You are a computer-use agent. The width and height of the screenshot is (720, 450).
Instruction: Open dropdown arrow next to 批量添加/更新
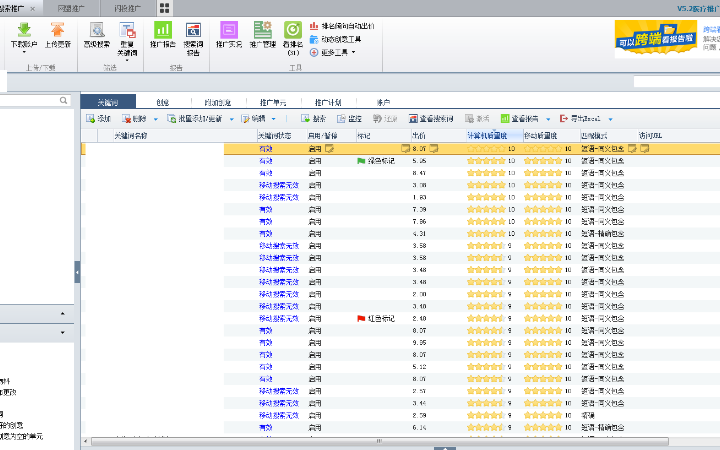231,119
